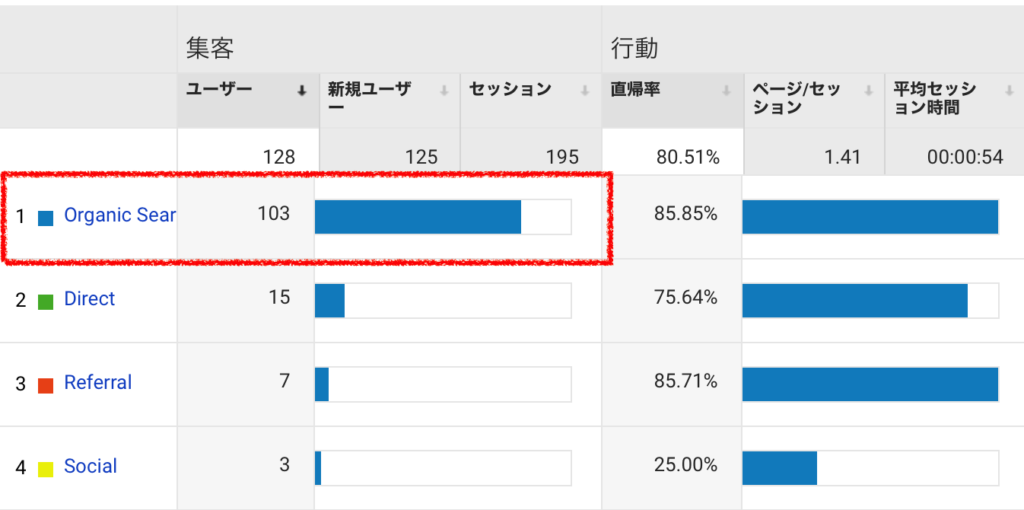The width and height of the screenshot is (1024, 510).
Task: Select the セッション column header
Action: pos(510,90)
